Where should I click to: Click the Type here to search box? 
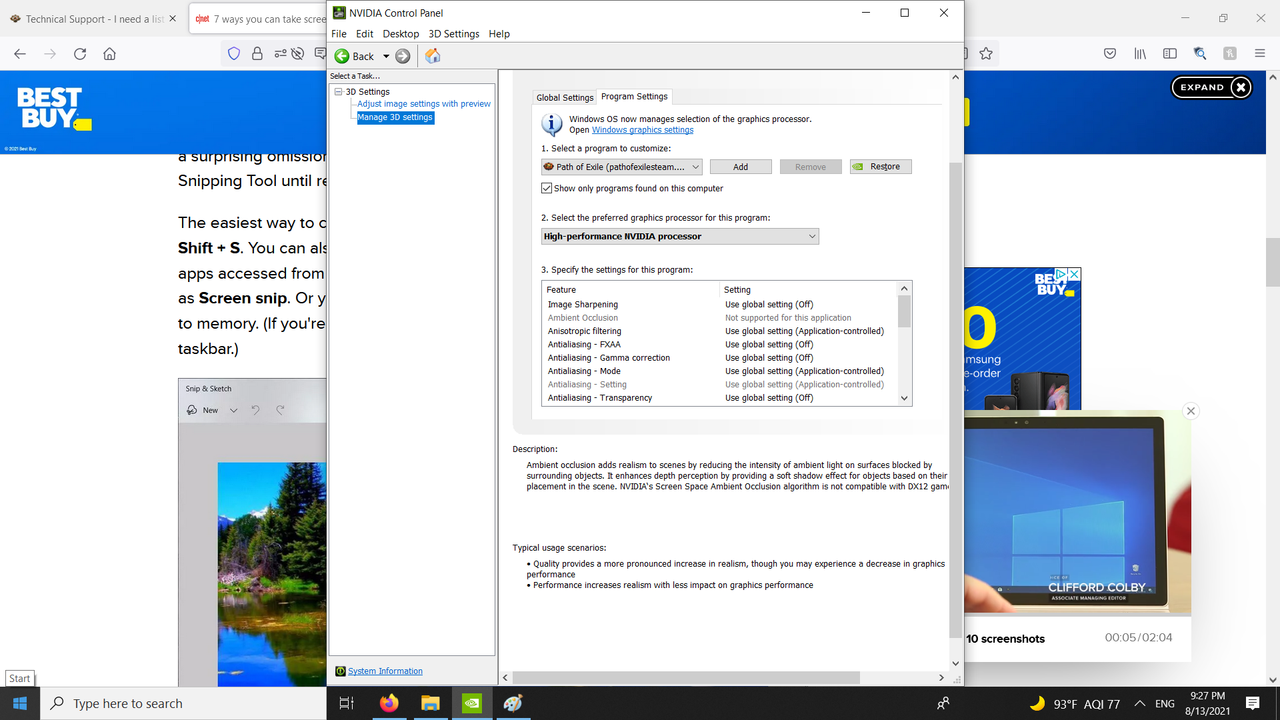(x=183, y=703)
